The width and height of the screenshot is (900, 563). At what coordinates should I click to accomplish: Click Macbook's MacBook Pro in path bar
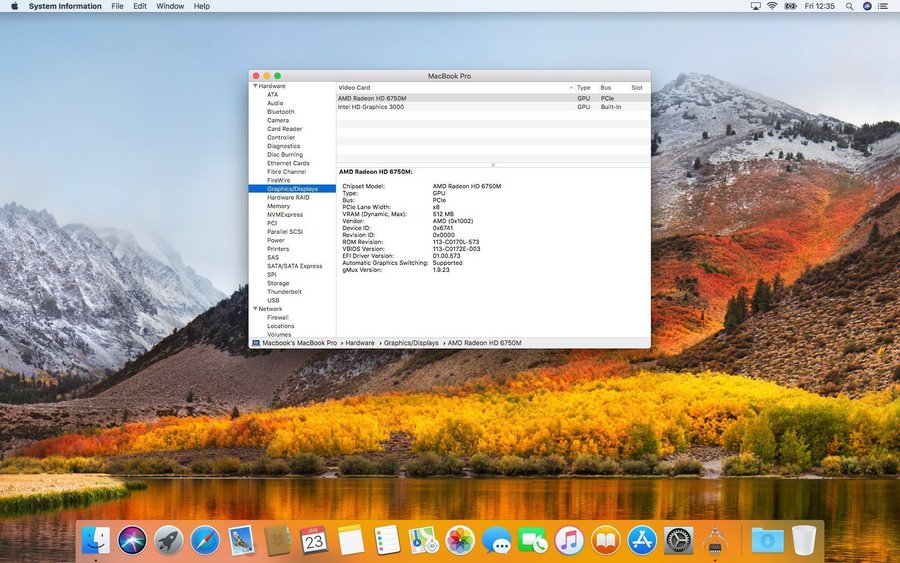(299, 343)
